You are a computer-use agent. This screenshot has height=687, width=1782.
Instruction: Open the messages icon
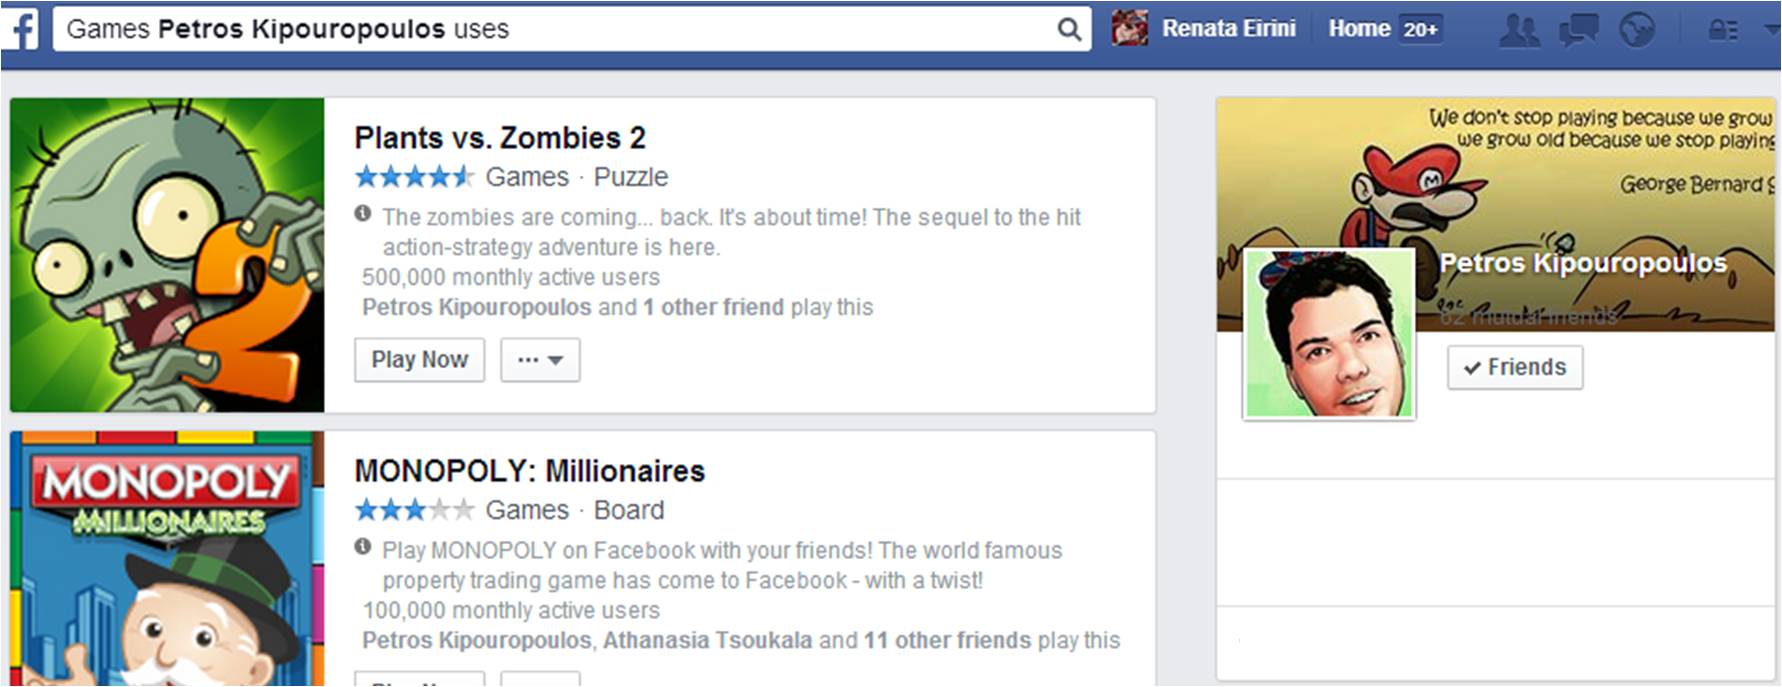pos(1578,30)
